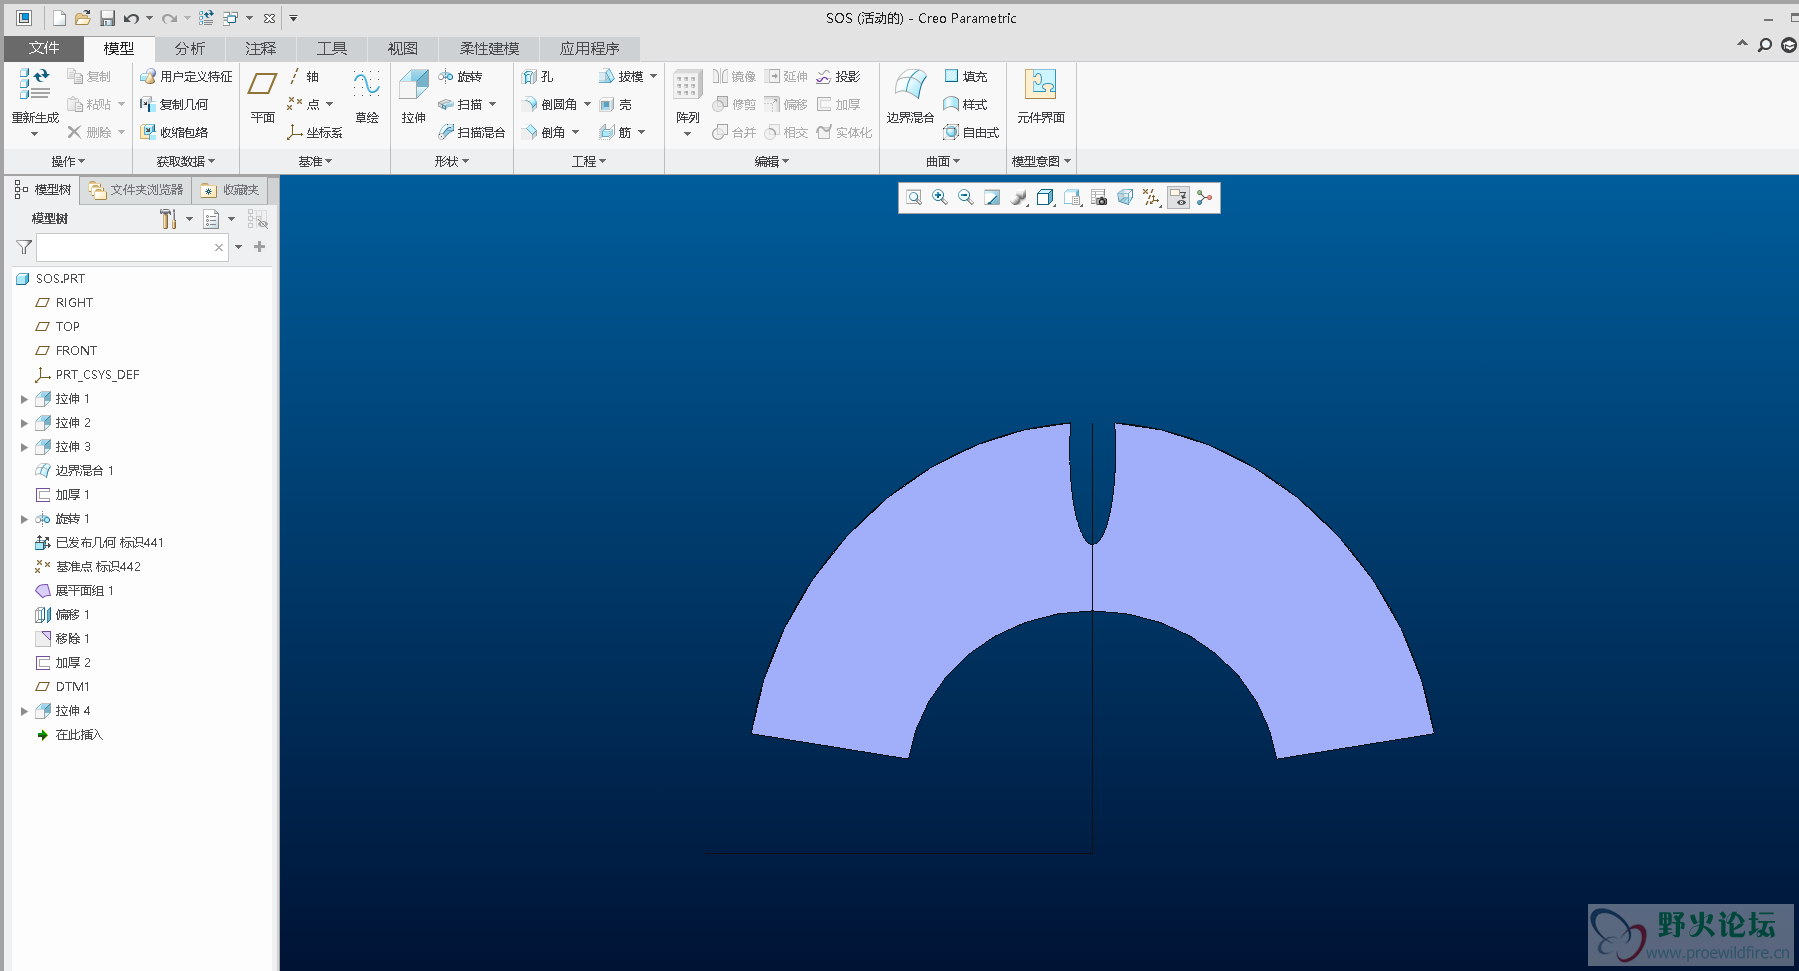1799x971 pixels.
Task: Create a new file from quick access
Action: tap(59, 18)
